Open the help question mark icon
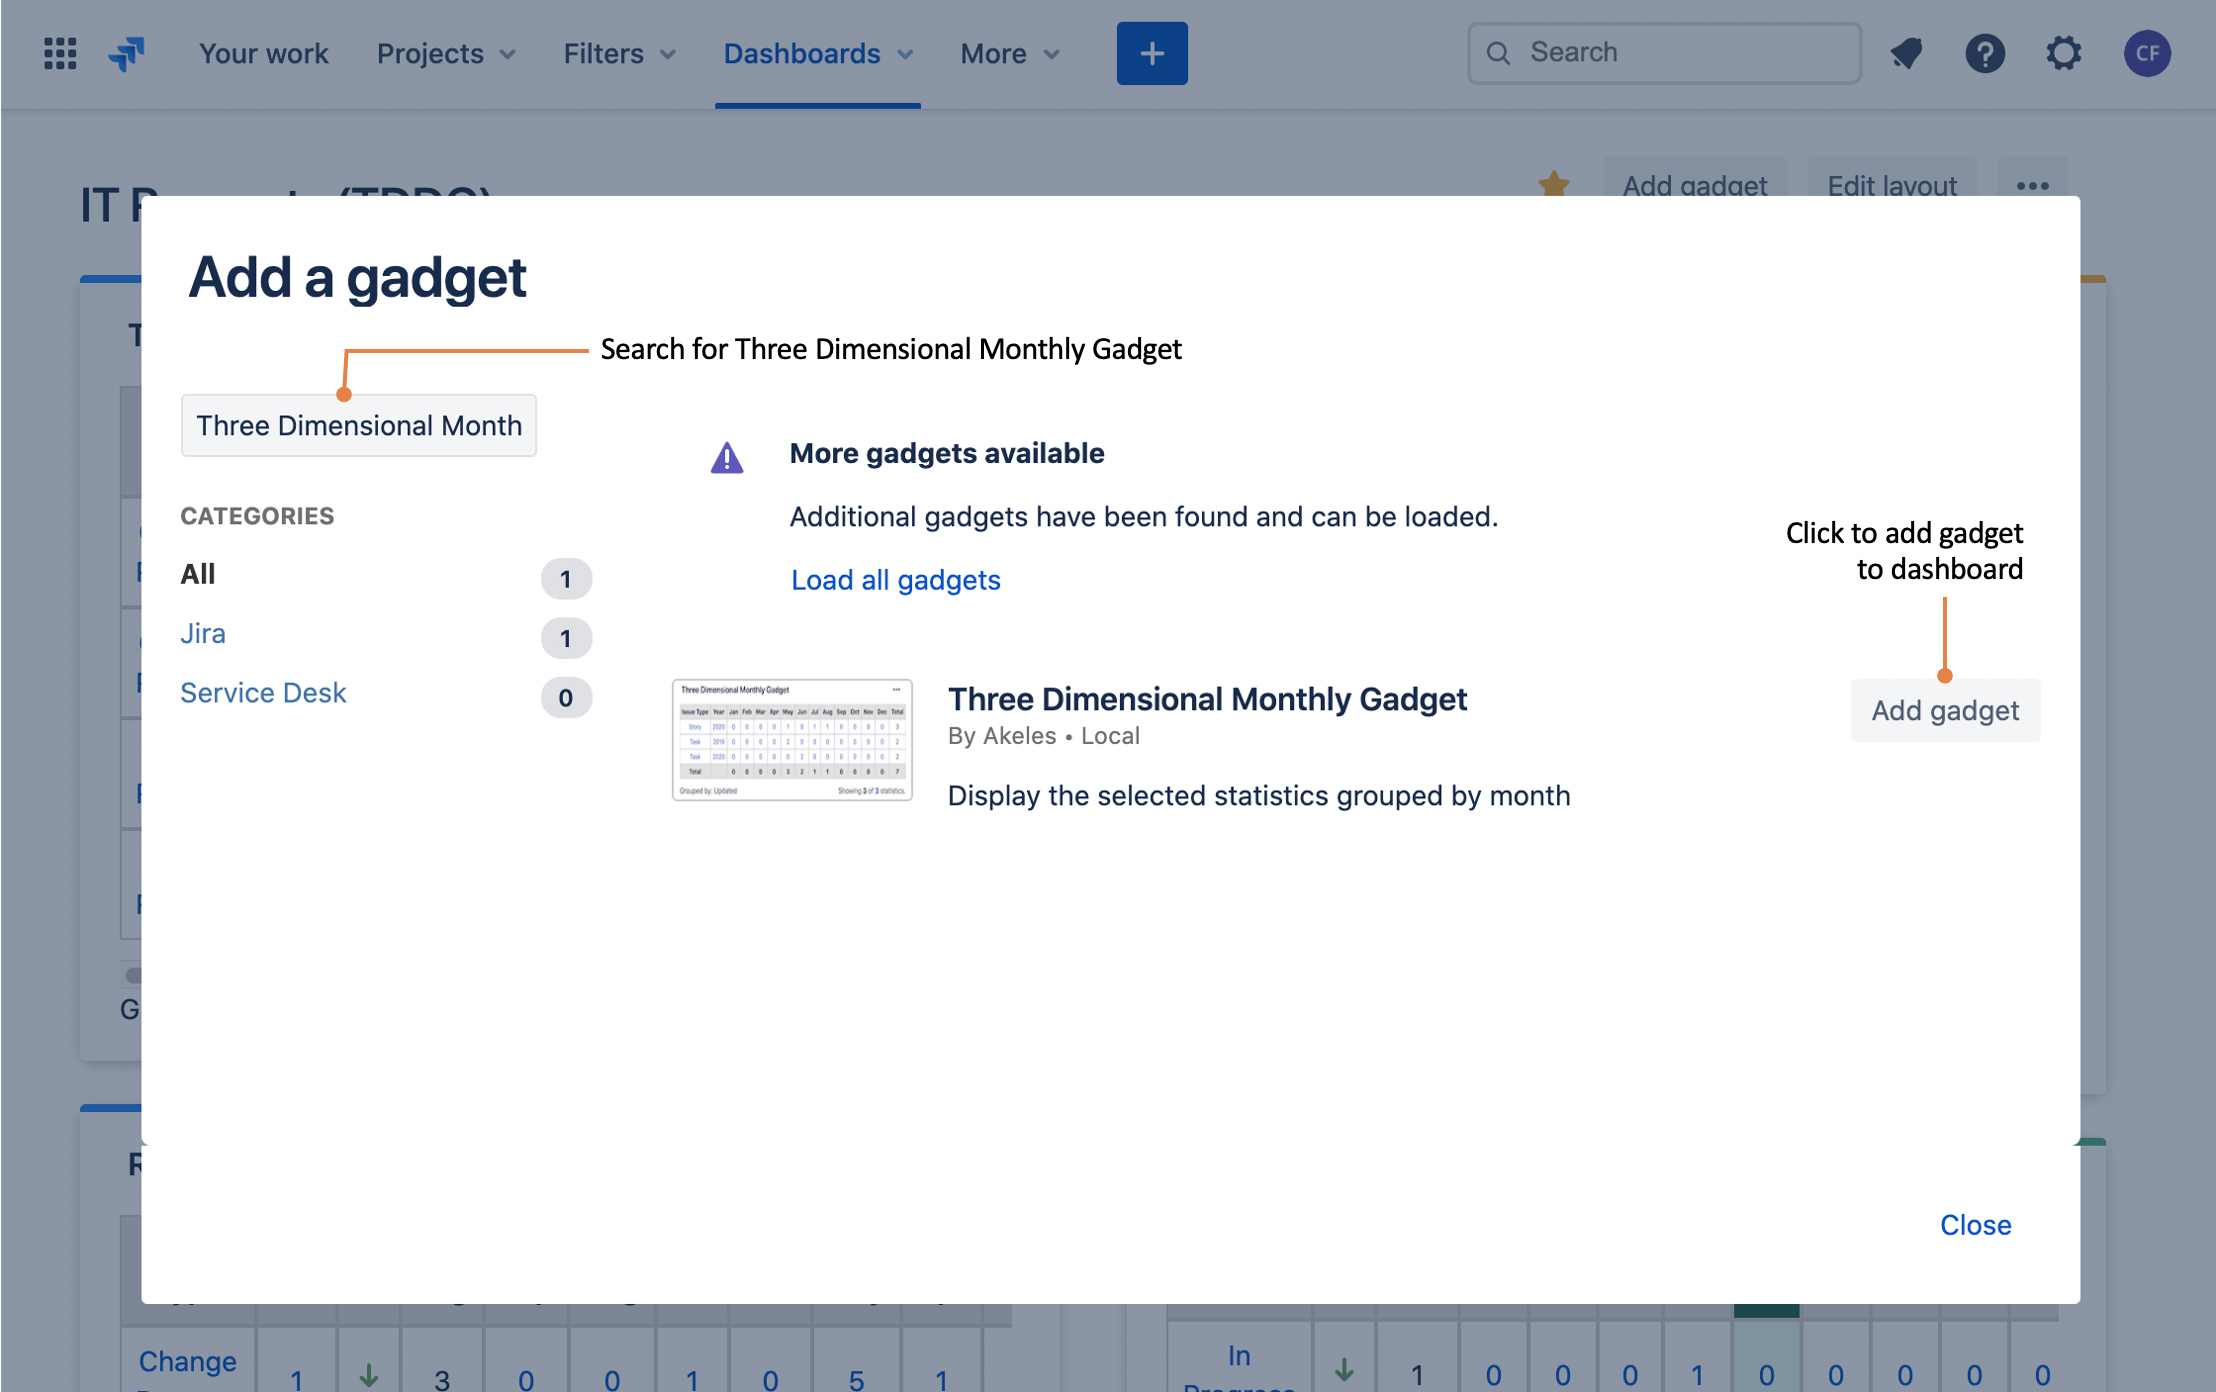 tap(1985, 53)
